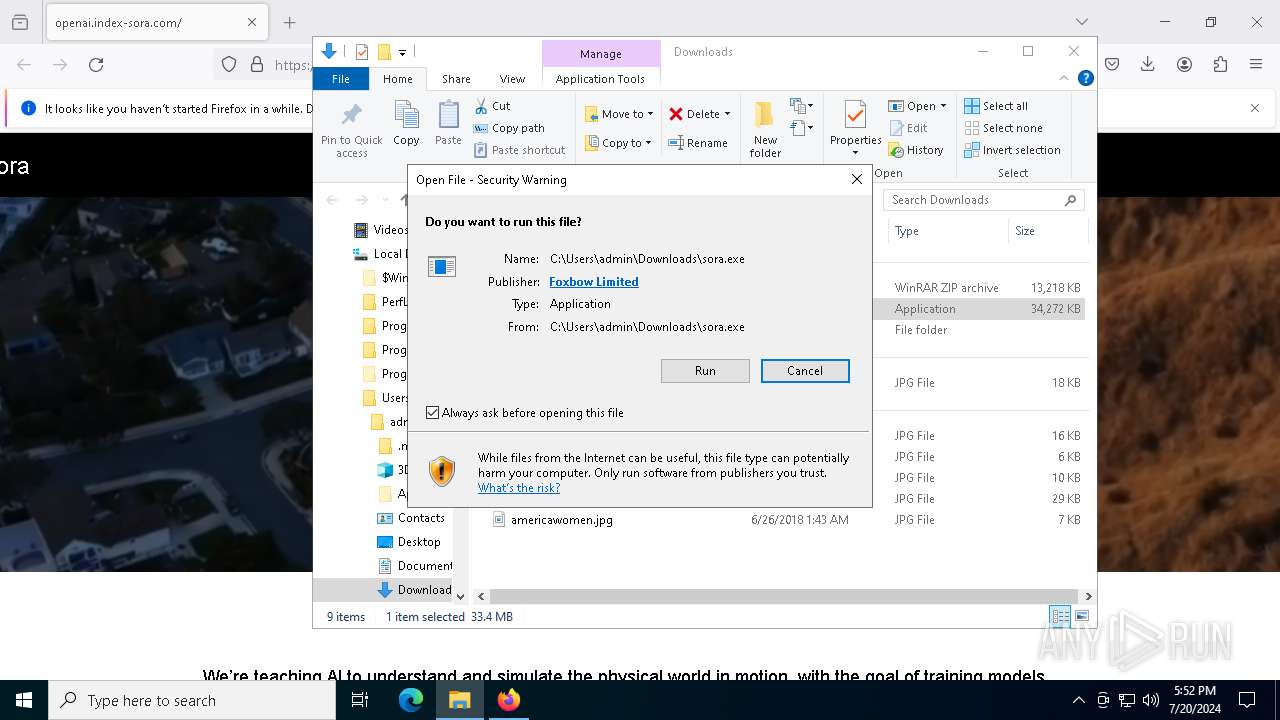
Task: Select the americawomen.jpg file
Action: point(561,520)
